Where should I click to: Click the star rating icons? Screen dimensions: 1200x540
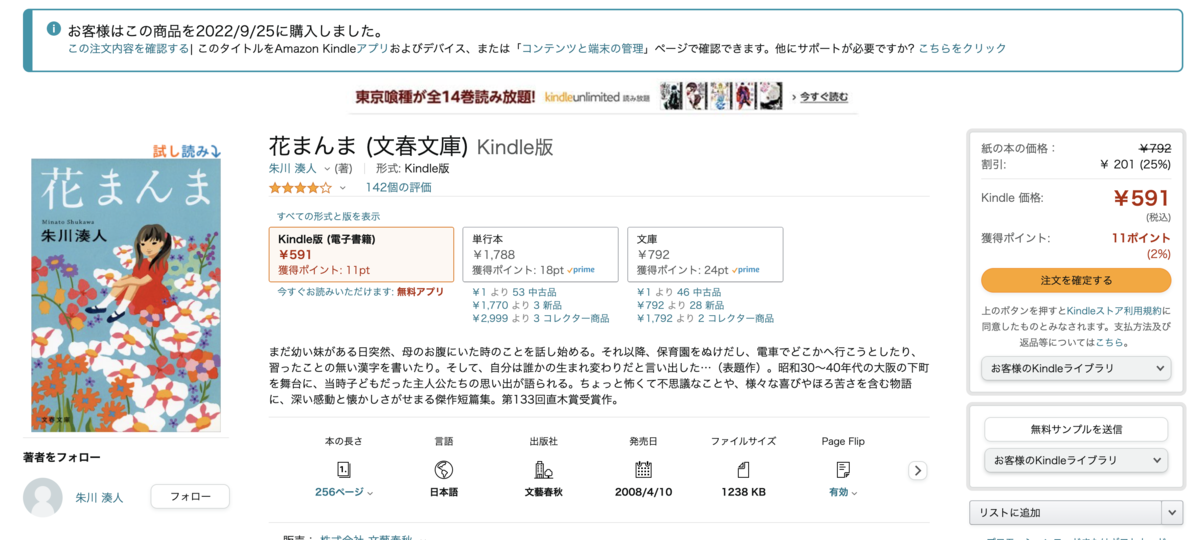[300, 187]
